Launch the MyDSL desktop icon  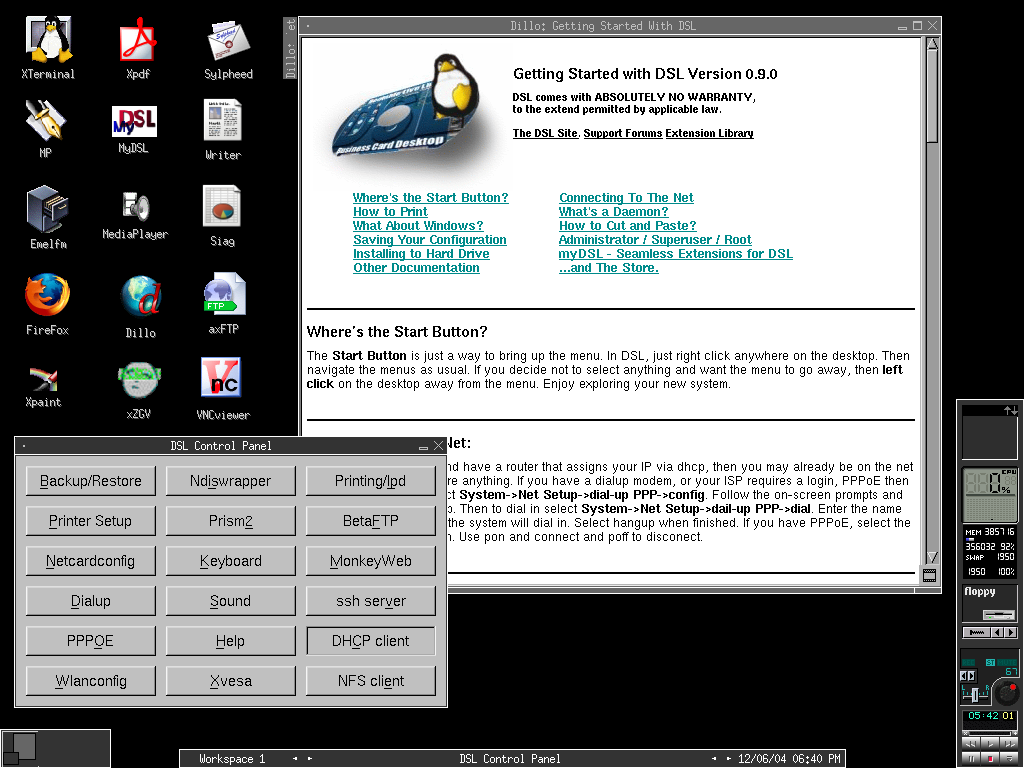pos(134,129)
